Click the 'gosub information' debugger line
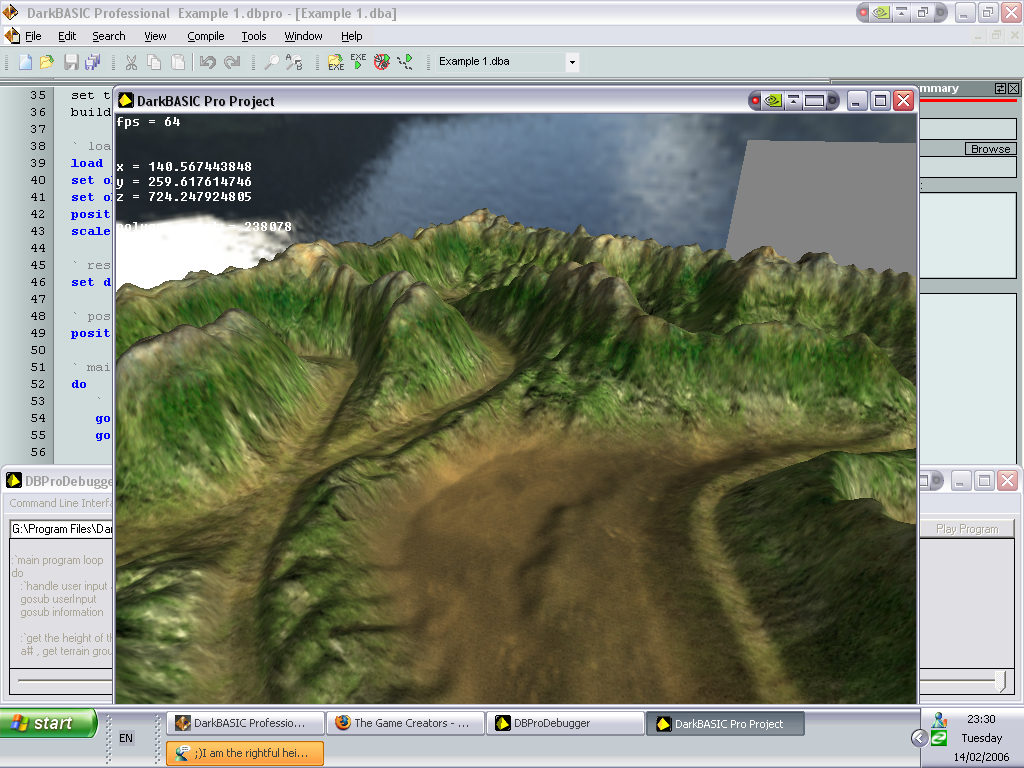Viewport: 1024px width, 768px height. [x=61, y=612]
